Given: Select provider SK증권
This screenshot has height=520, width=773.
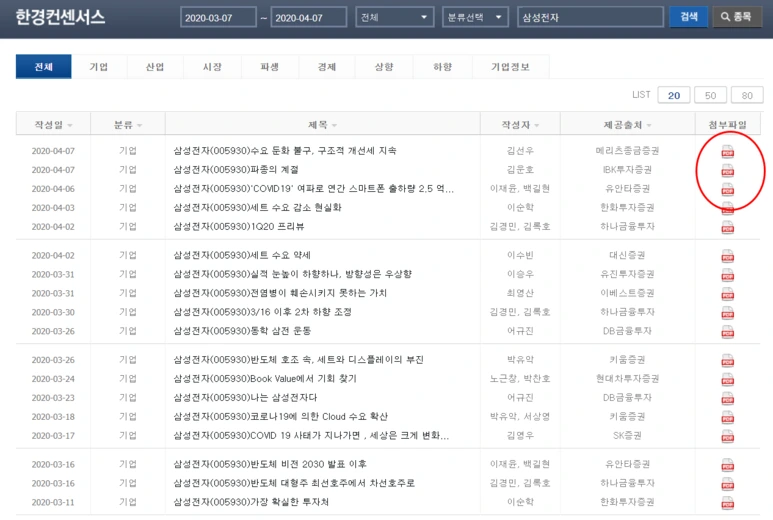Looking at the screenshot, I should [627, 435].
